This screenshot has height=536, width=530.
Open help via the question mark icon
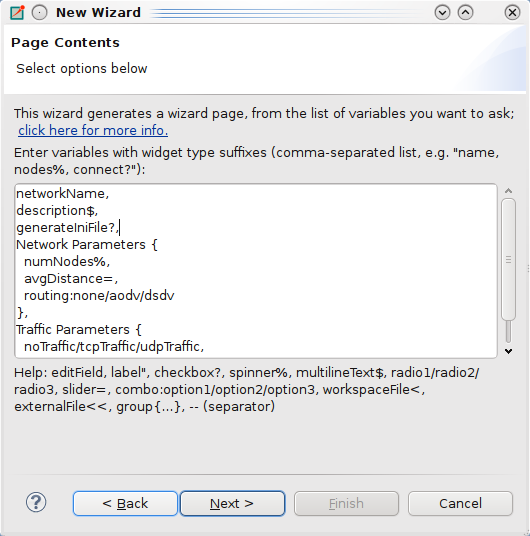click(36, 502)
